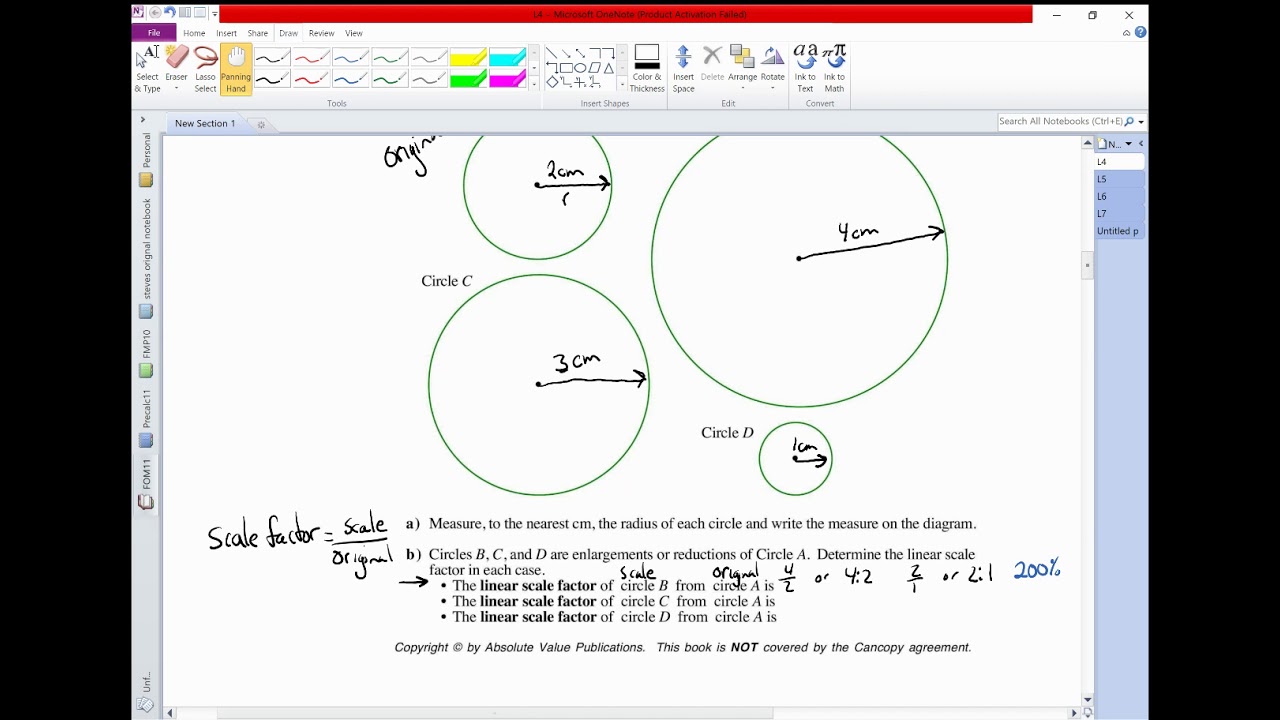Collapse the page tabs pane
Screen dimensions: 1280x720
pyautogui.click(x=1141, y=144)
